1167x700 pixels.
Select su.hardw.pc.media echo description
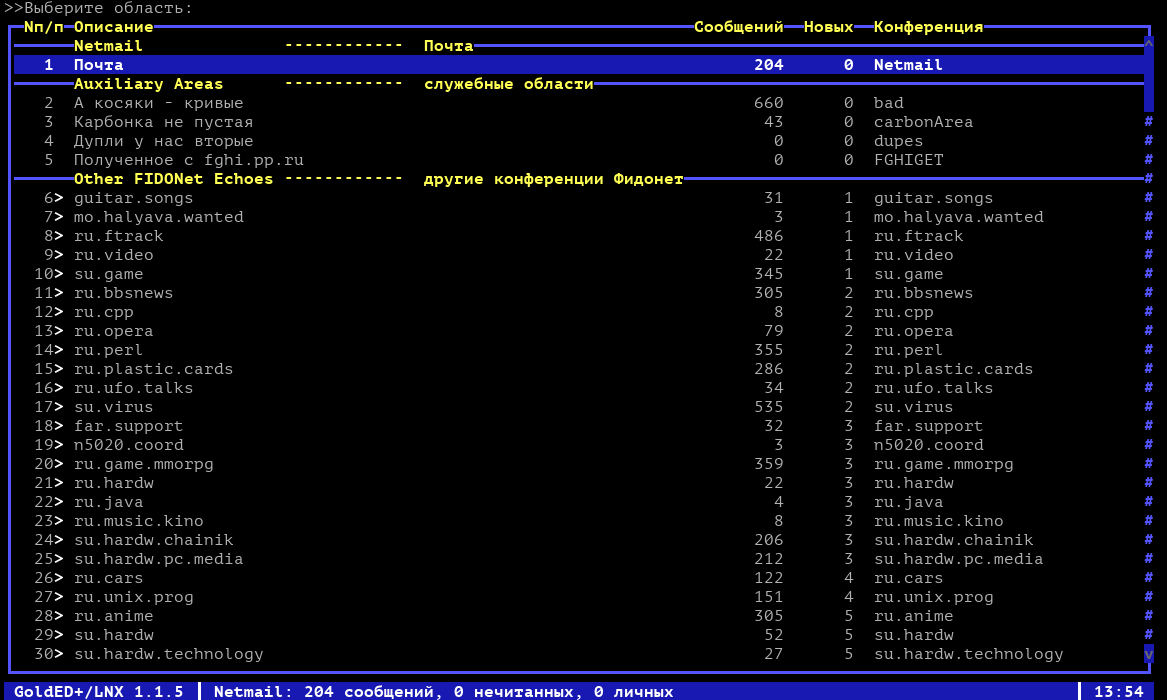click(x=159, y=559)
